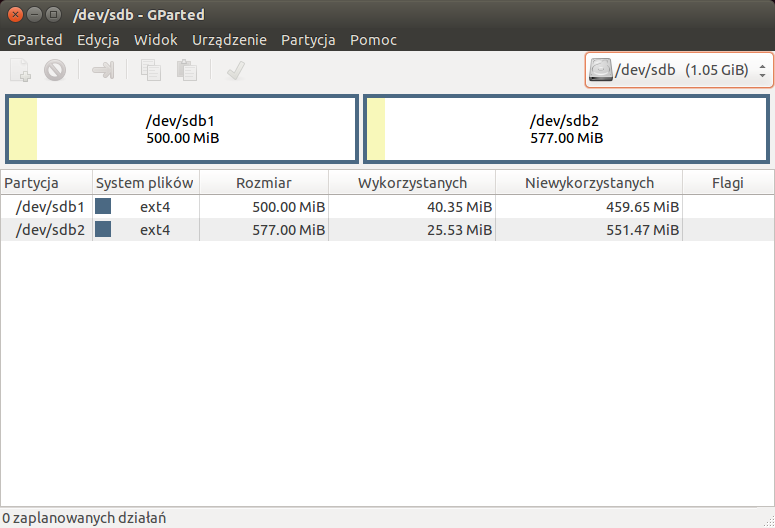Click the Apply operations checkmark icon
Image resolution: width=775 pixels, height=528 pixels.
pos(236,70)
